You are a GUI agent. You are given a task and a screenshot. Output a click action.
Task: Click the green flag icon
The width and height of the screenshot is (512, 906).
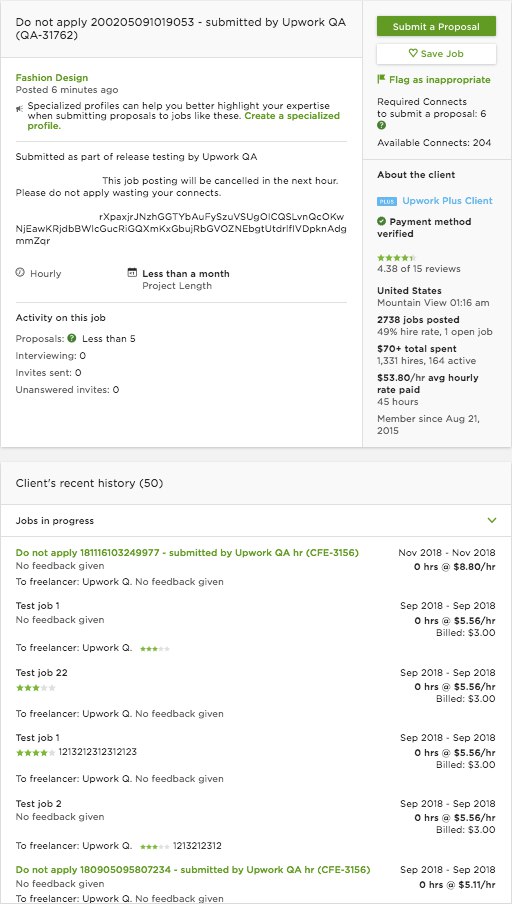pyautogui.click(x=381, y=79)
